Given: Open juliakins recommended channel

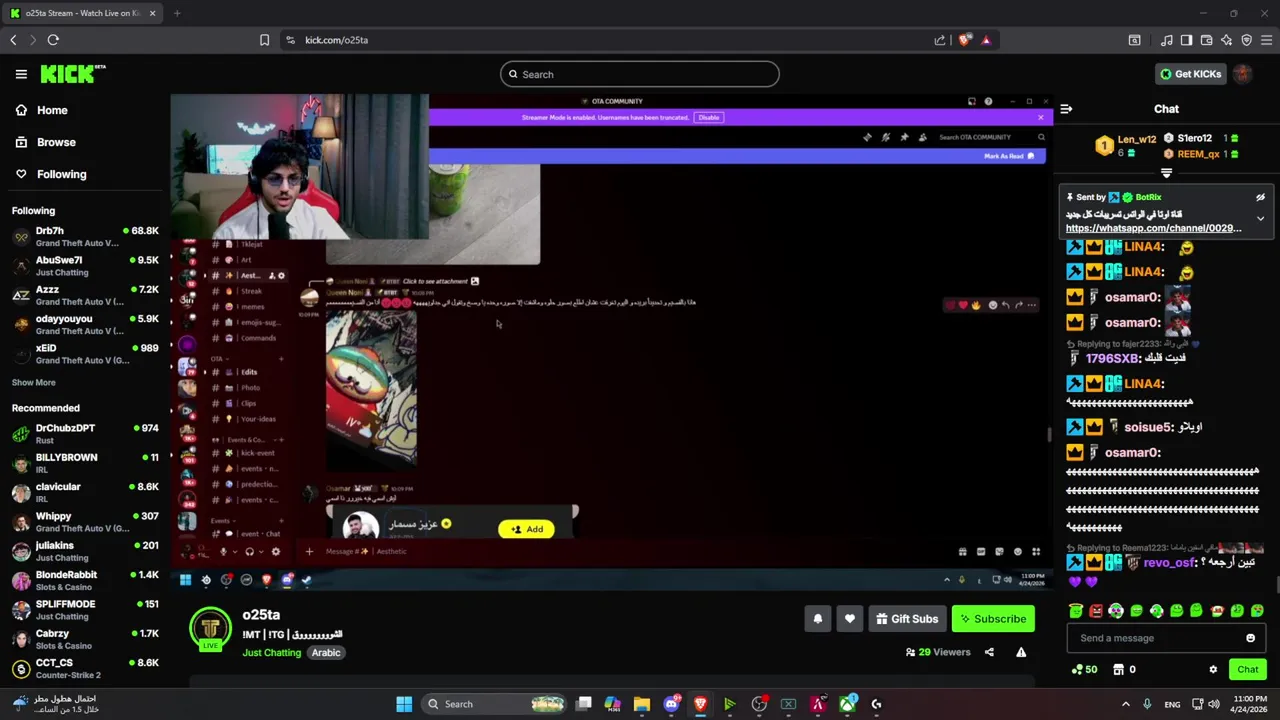Looking at the screenshot, I should click(x=85, y=551).
